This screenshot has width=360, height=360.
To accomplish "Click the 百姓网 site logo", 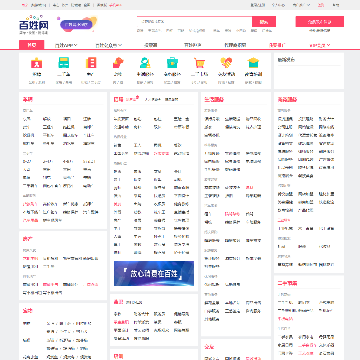I will [x=34, y=25].
